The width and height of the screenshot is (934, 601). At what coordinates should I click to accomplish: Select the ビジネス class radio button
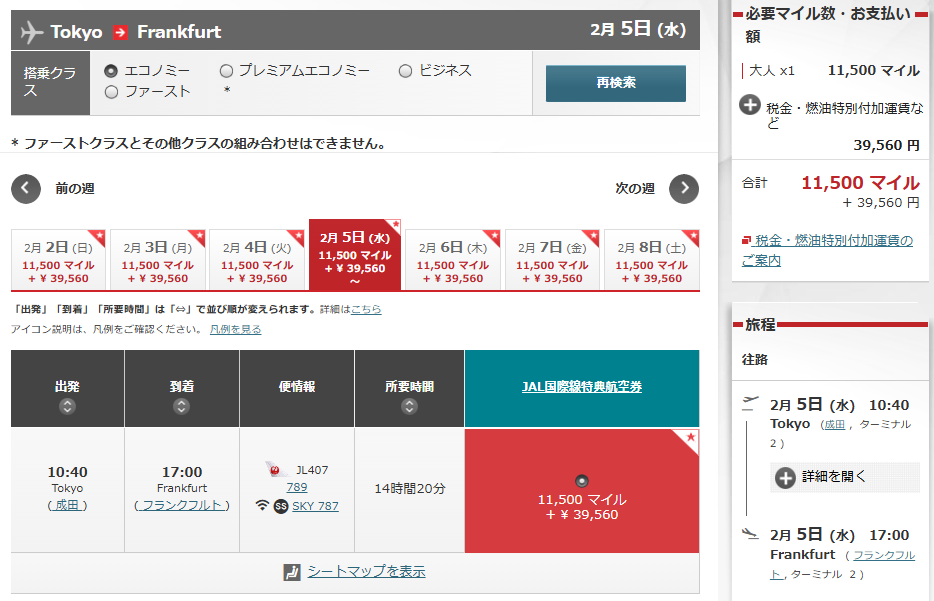click(x=406, y=71)
